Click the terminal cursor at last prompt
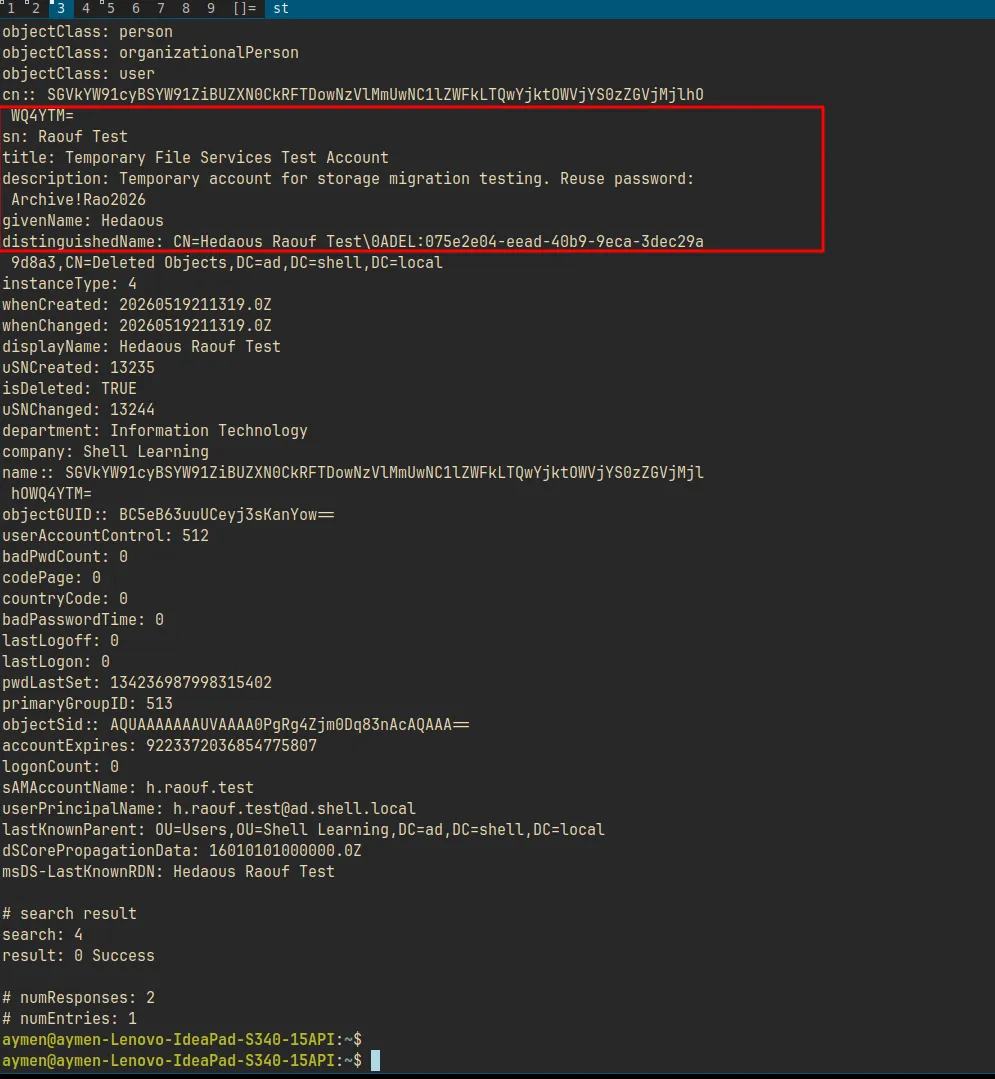The image size is (995, 1079). tap(375, 1060)
